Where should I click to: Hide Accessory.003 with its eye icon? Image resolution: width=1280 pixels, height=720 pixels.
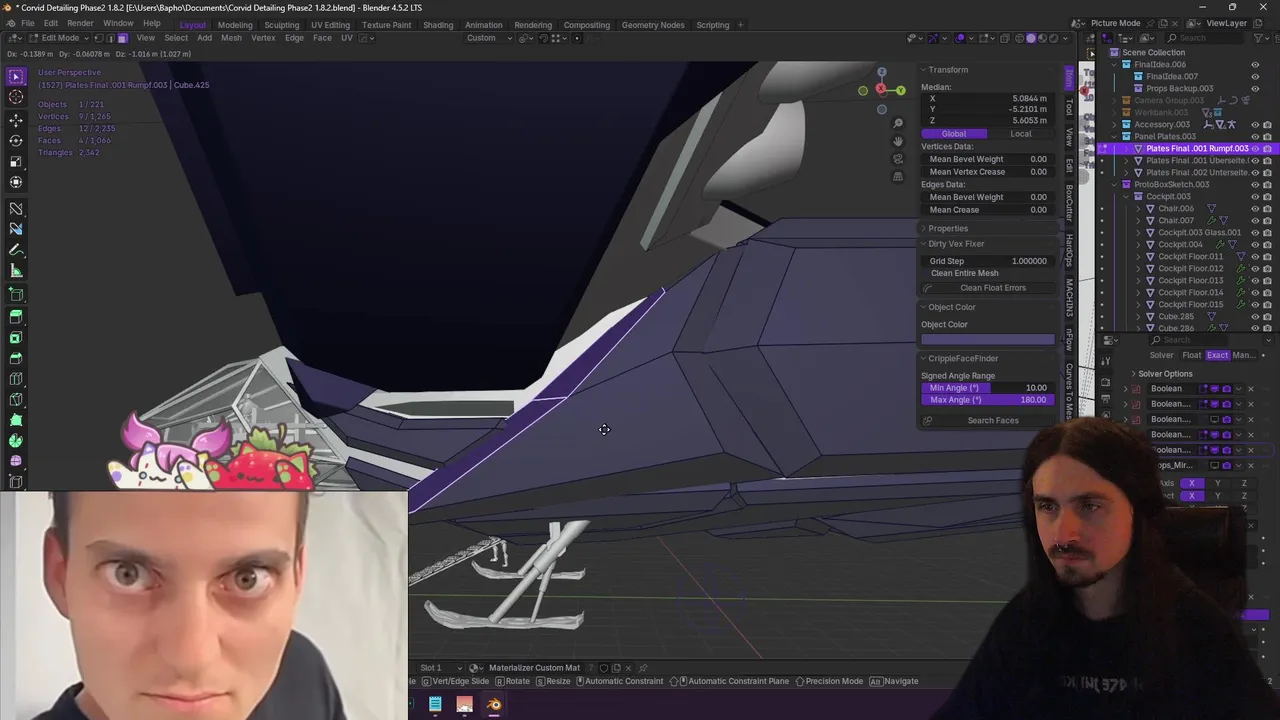click(1255, 124)
